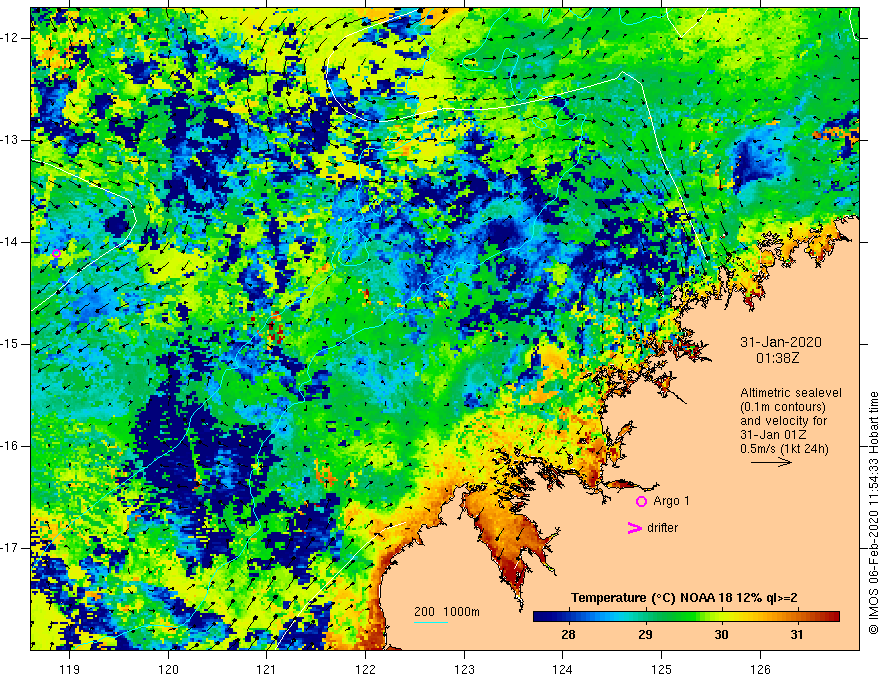Click the "Temperature (°C) NOAA 18 12% ql>=2" title

[x=684, y=598]
